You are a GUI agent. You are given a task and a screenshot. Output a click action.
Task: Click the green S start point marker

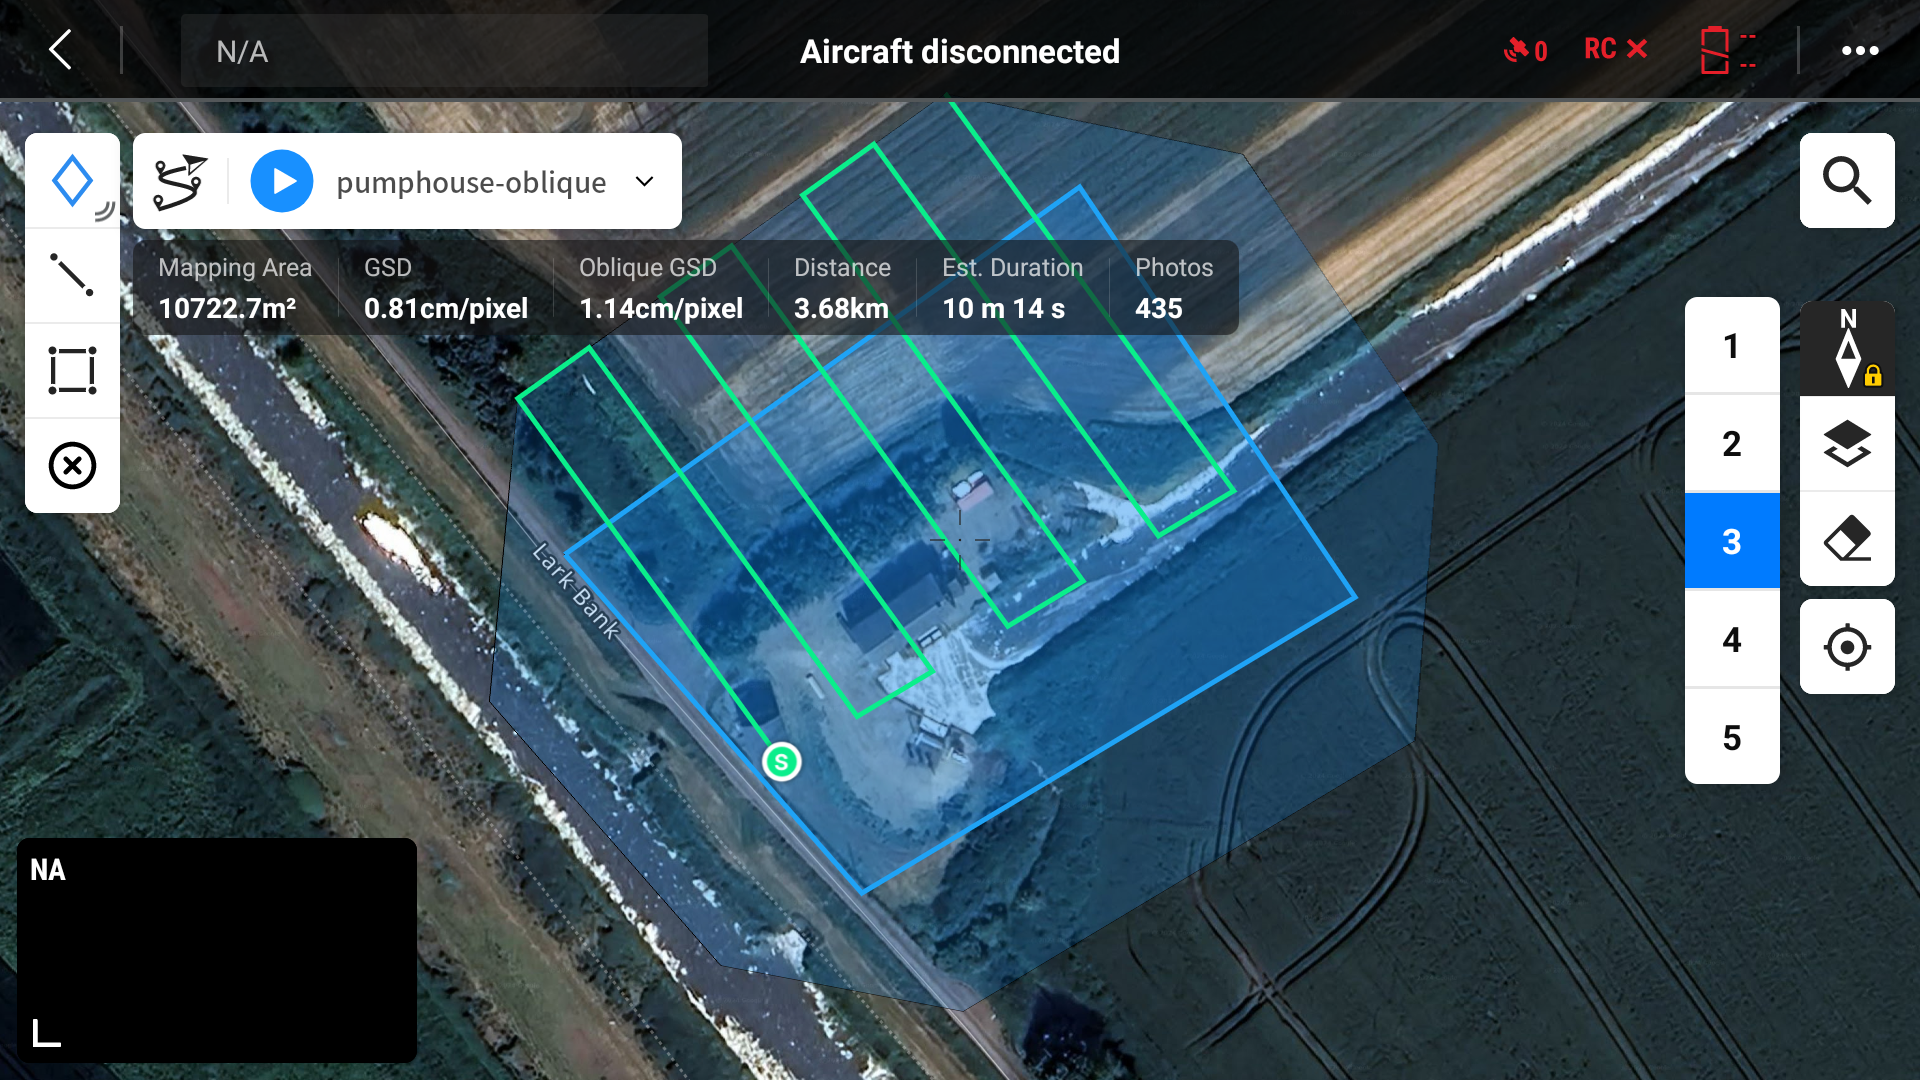(x=781, y=762)
